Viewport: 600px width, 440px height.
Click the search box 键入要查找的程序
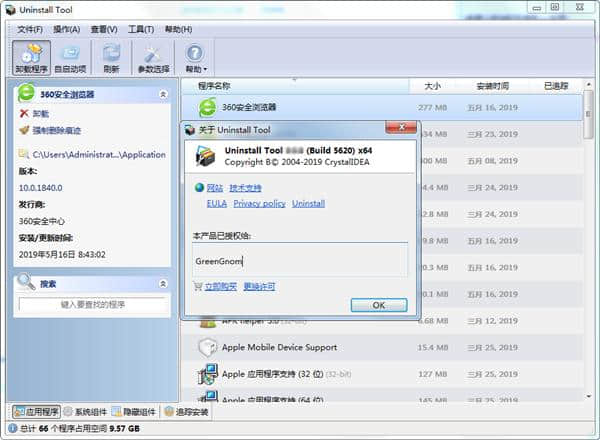(93, 305)
